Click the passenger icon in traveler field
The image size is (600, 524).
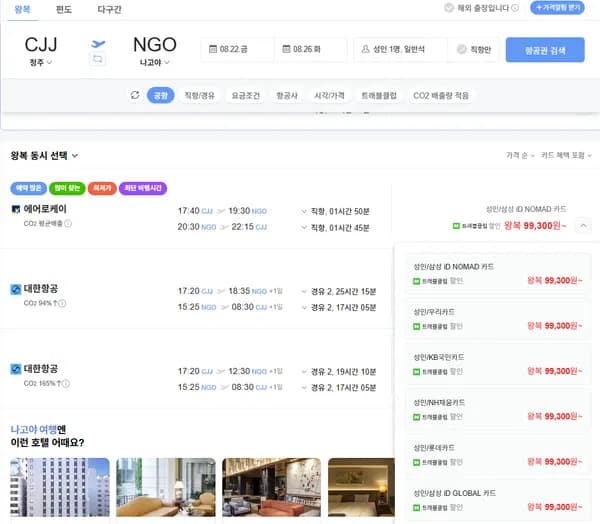click(365, 48)
